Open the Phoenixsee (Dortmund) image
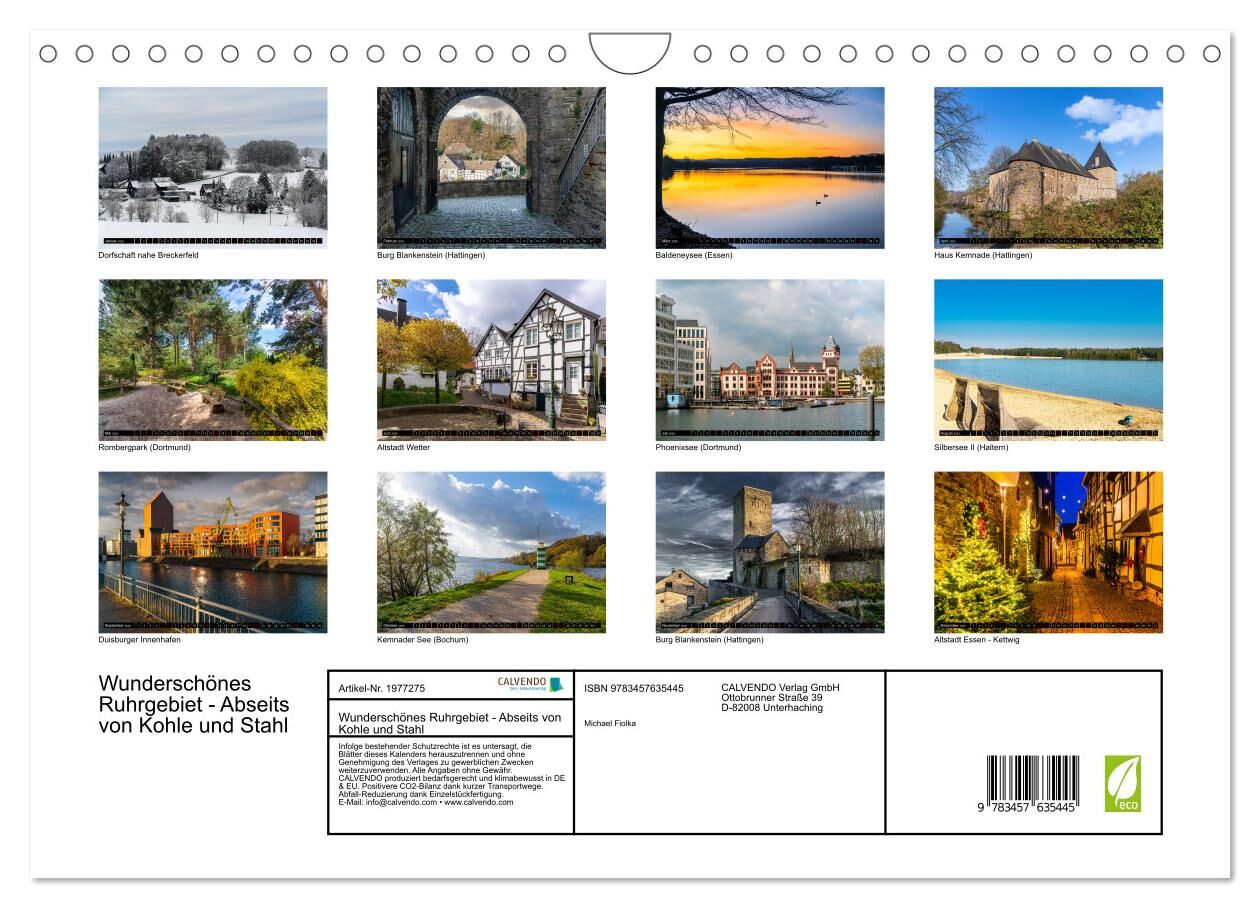The width and height of the screenshot is (1260, 908). pos(769,359)
